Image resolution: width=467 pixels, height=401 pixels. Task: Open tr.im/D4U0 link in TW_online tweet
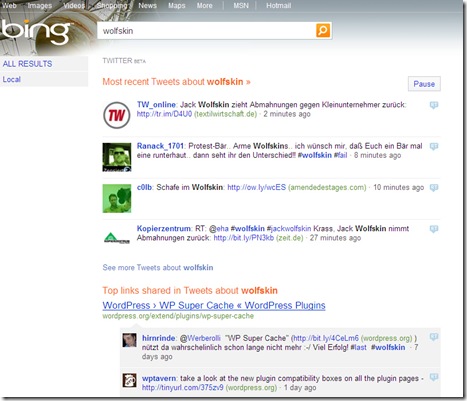click(164, 114)
